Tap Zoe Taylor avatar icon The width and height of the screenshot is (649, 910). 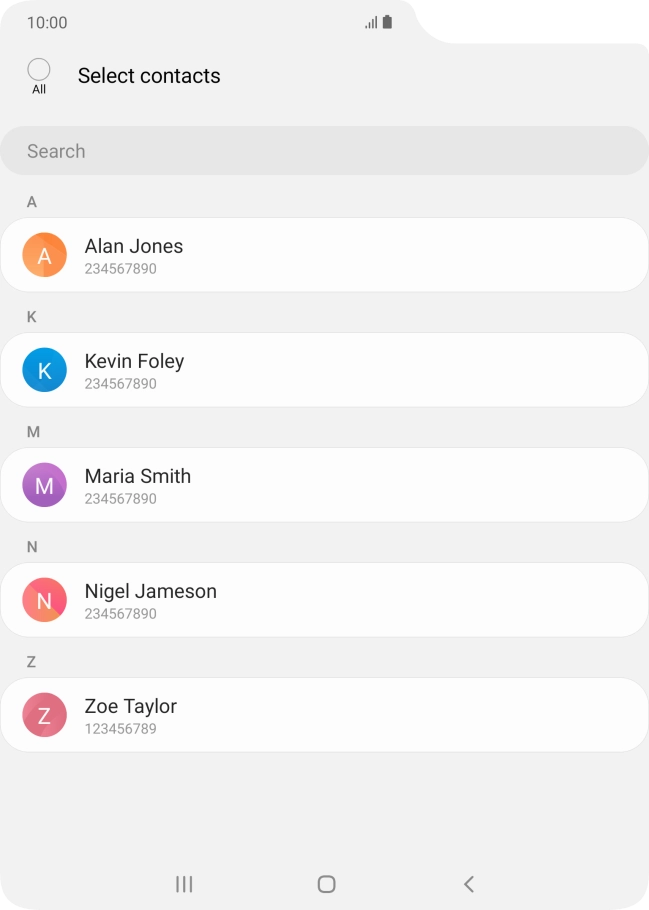coord(44,715)
